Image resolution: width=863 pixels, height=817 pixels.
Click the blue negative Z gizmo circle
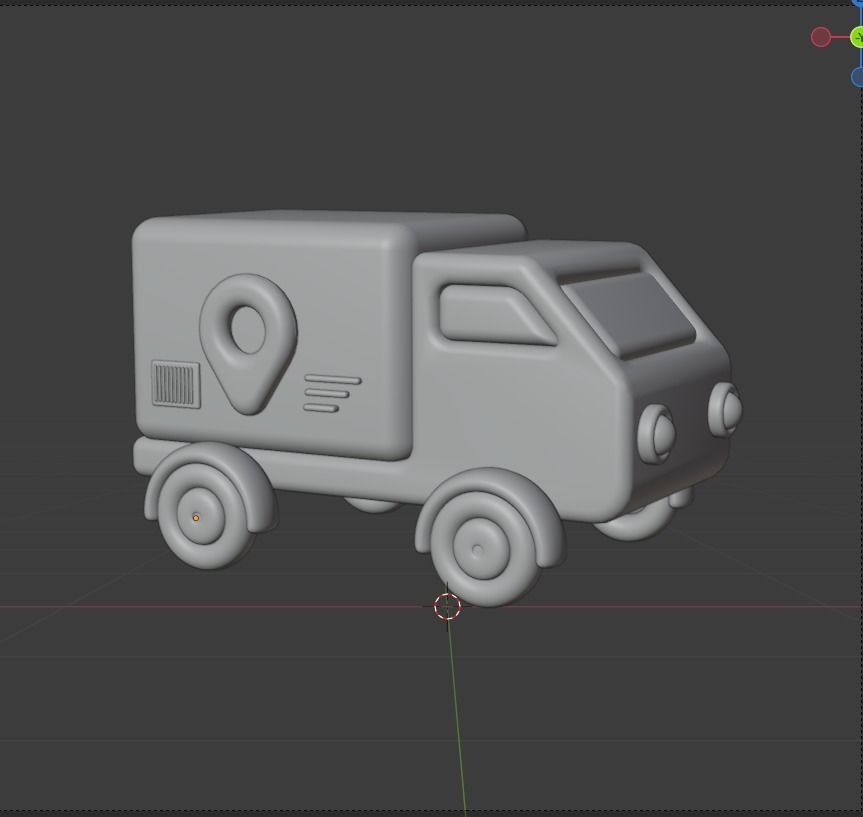point(857,77)
